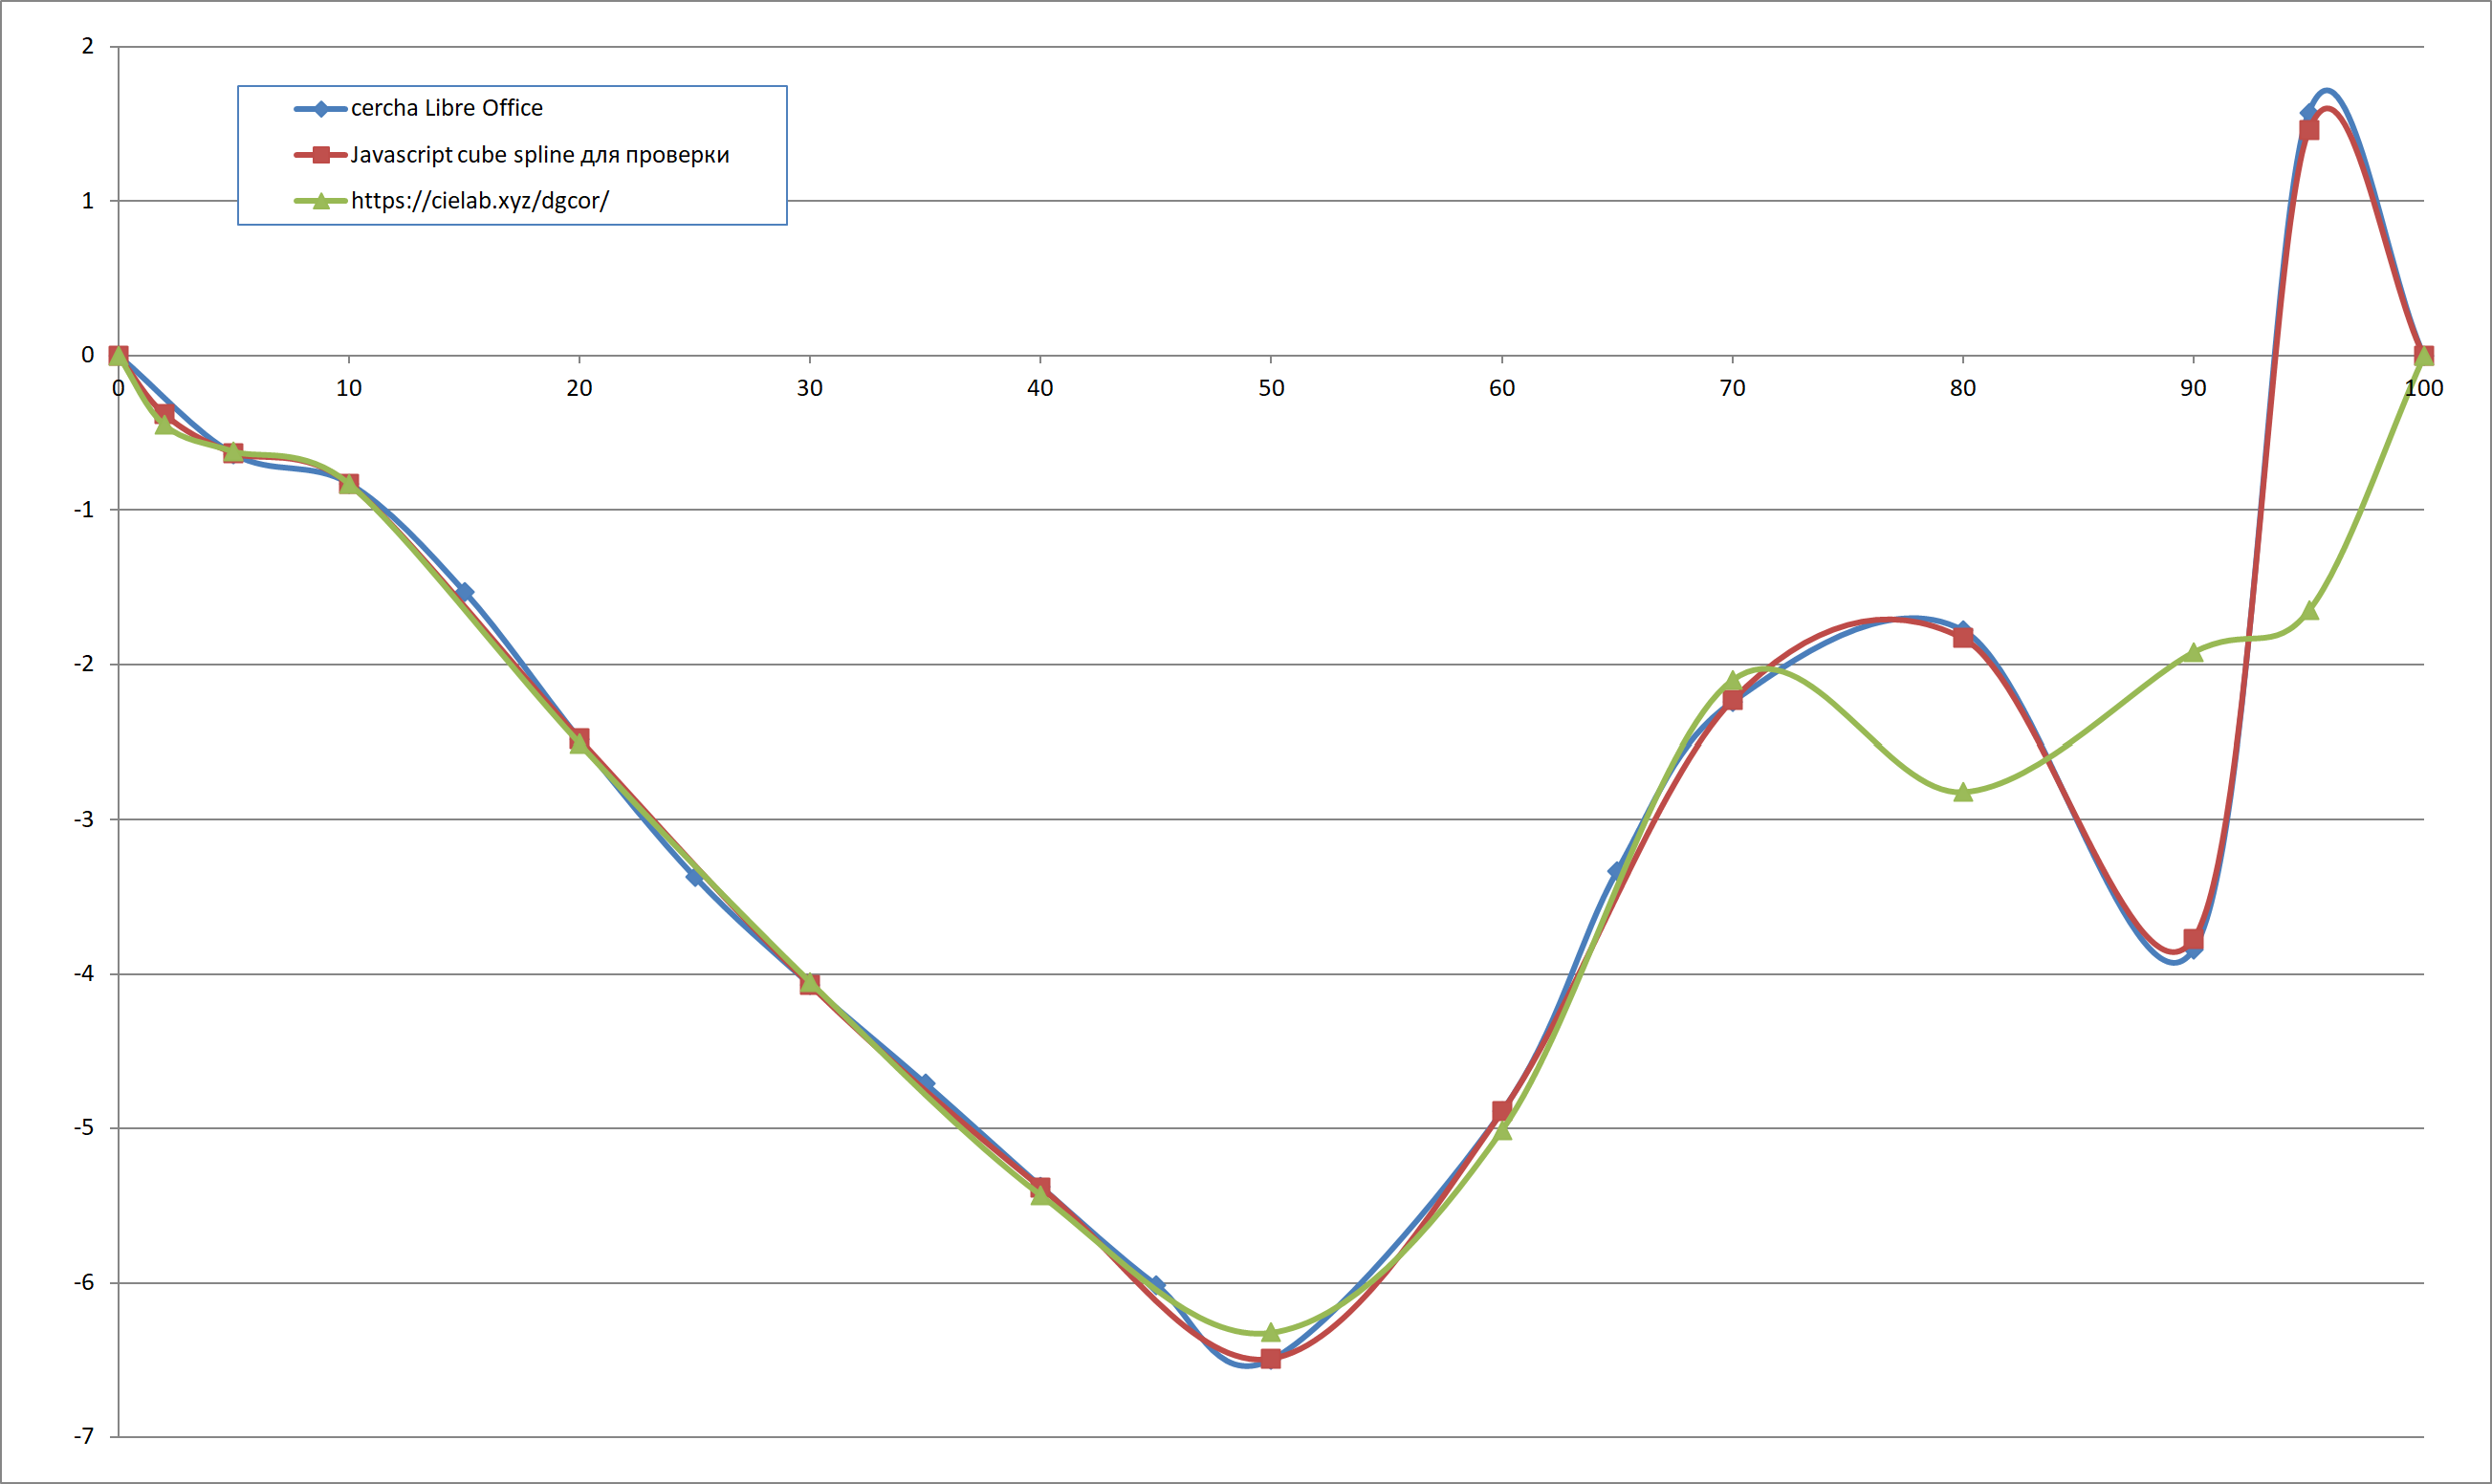Viewport: 2492px width, 1484px height.
Task: Click the blue diamond marker at x=15
Action: pyautogui.click(x=464, y=592)
